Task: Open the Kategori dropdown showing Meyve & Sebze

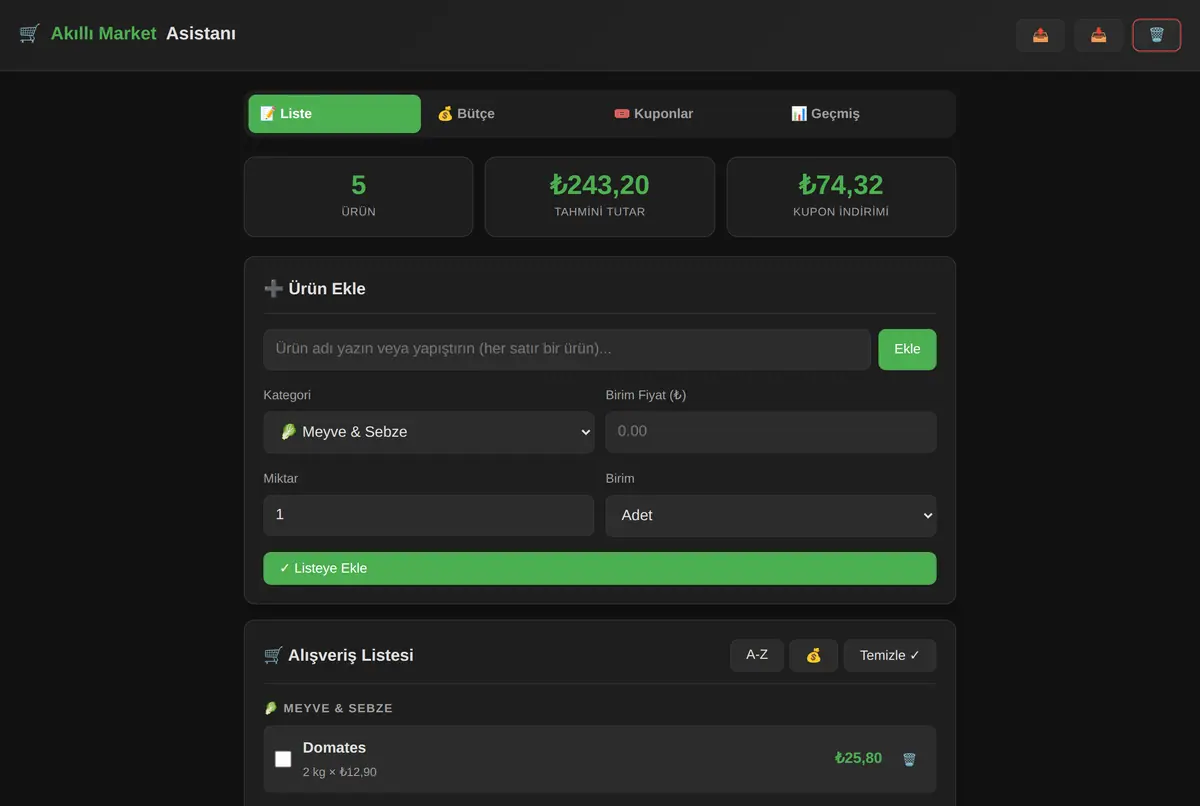Action: click(x=429, y=432)
